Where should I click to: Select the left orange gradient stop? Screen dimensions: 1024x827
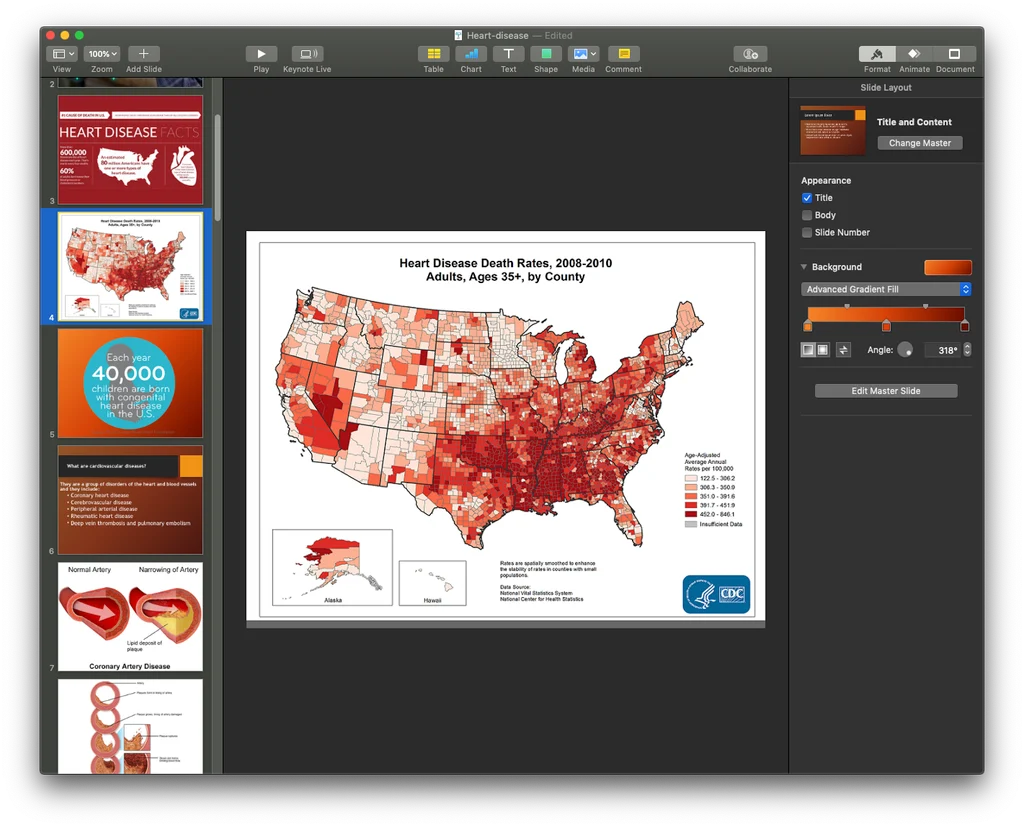coord(808,326)
